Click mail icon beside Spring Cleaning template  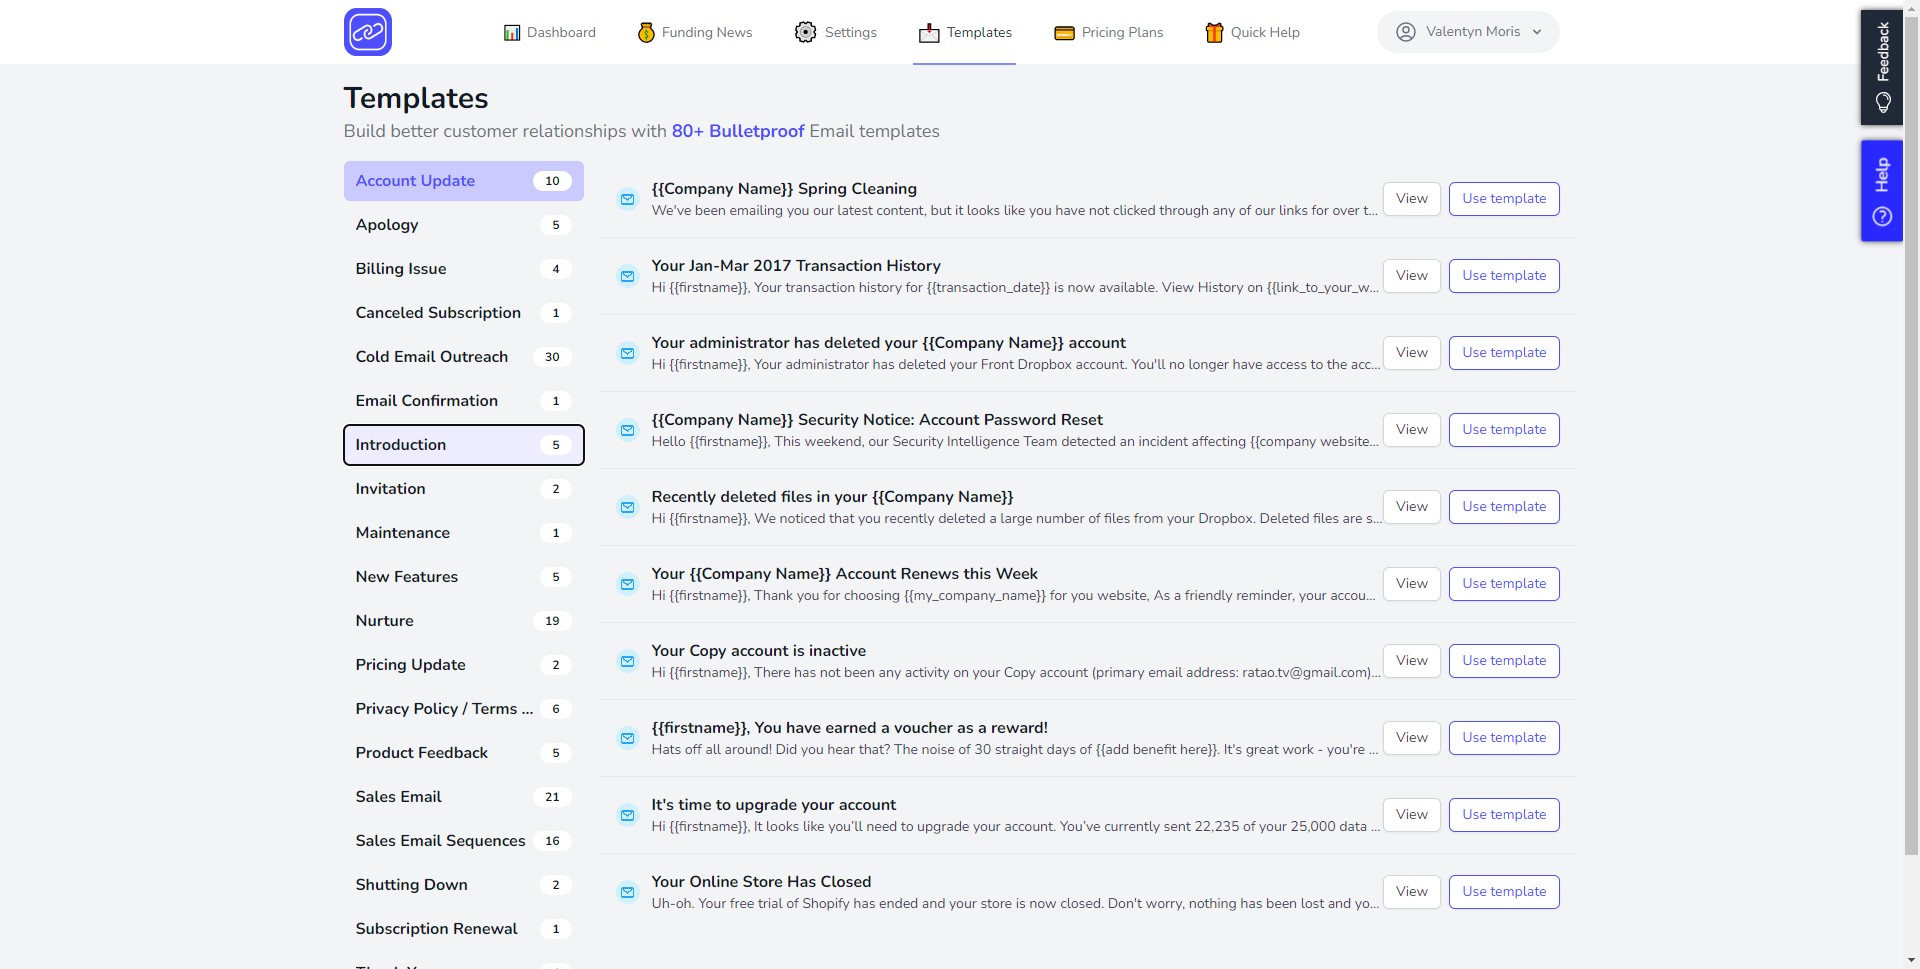(627, 199)
